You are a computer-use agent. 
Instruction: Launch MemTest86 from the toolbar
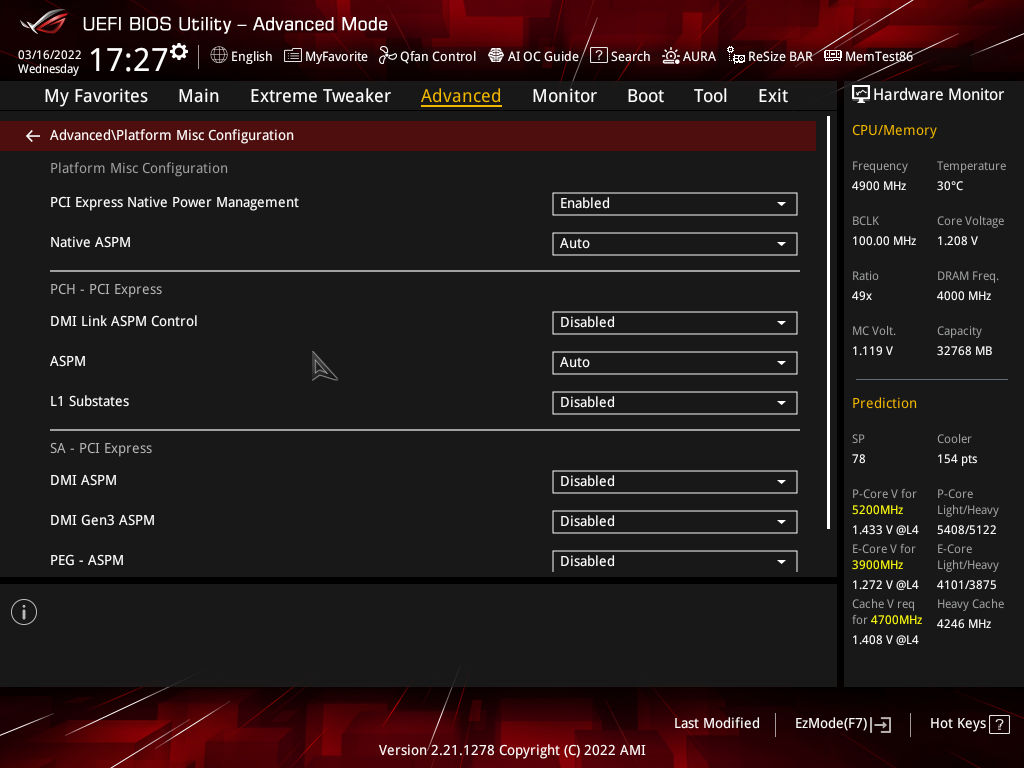[x=868, y=56]
